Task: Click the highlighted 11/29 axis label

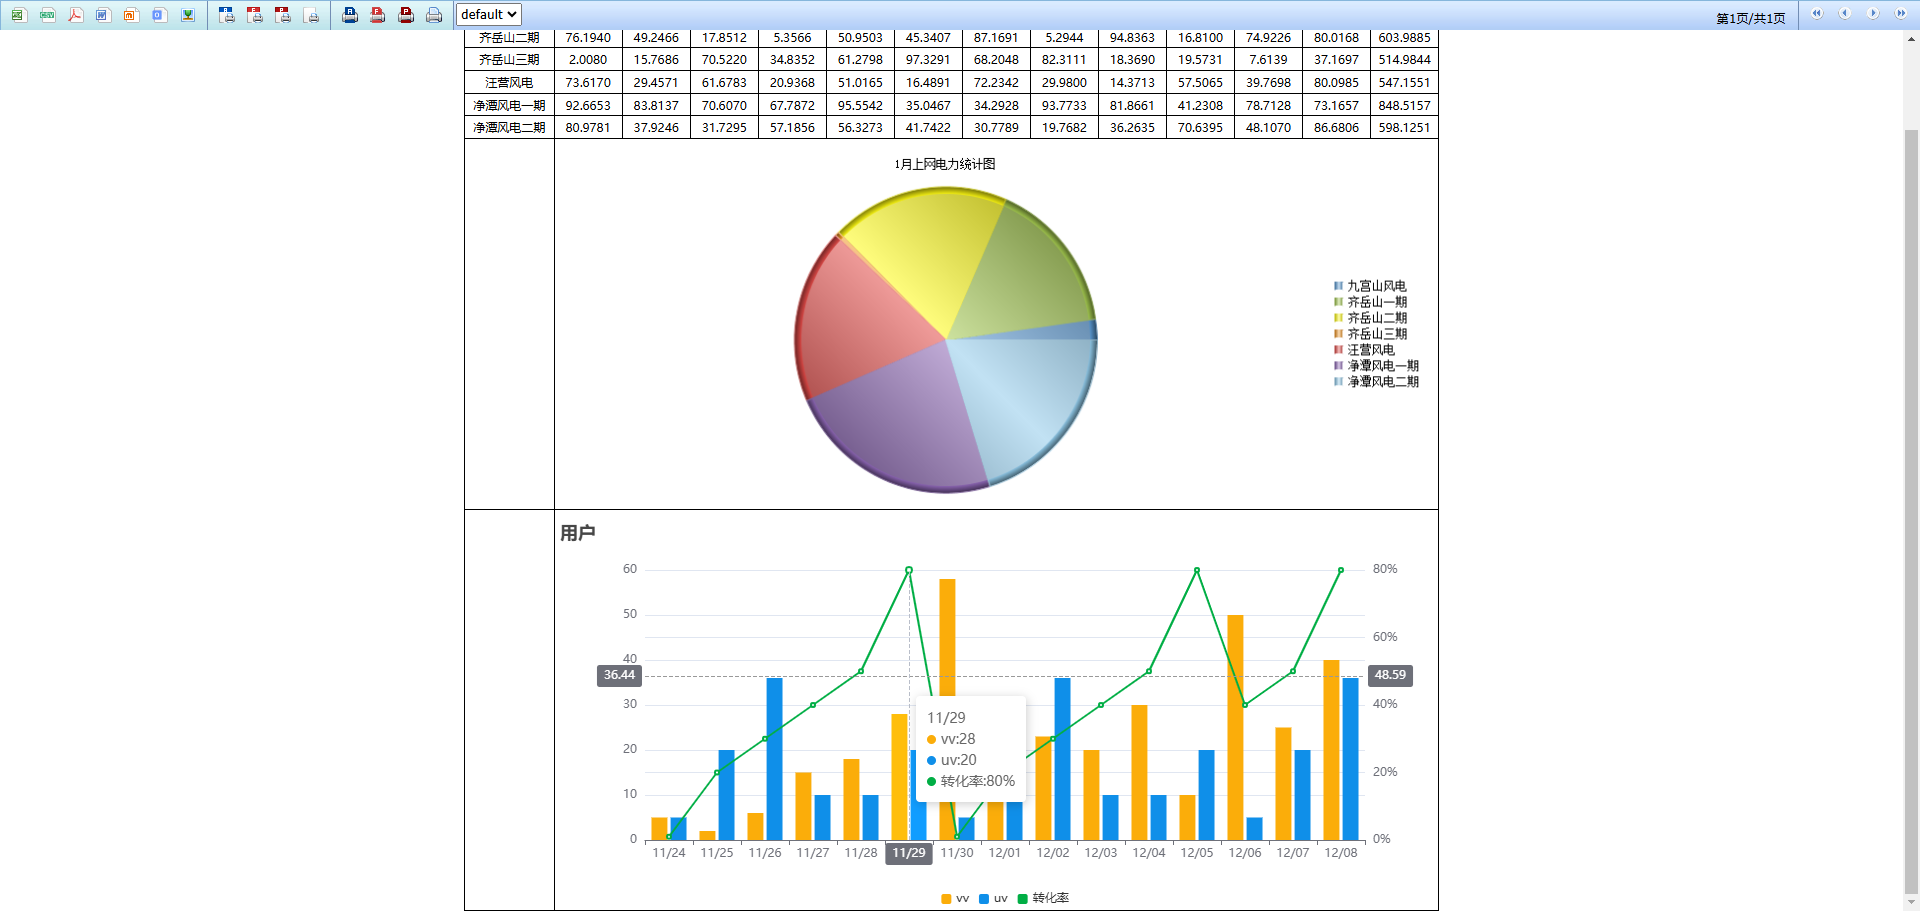Action: [x=909, y=853]
